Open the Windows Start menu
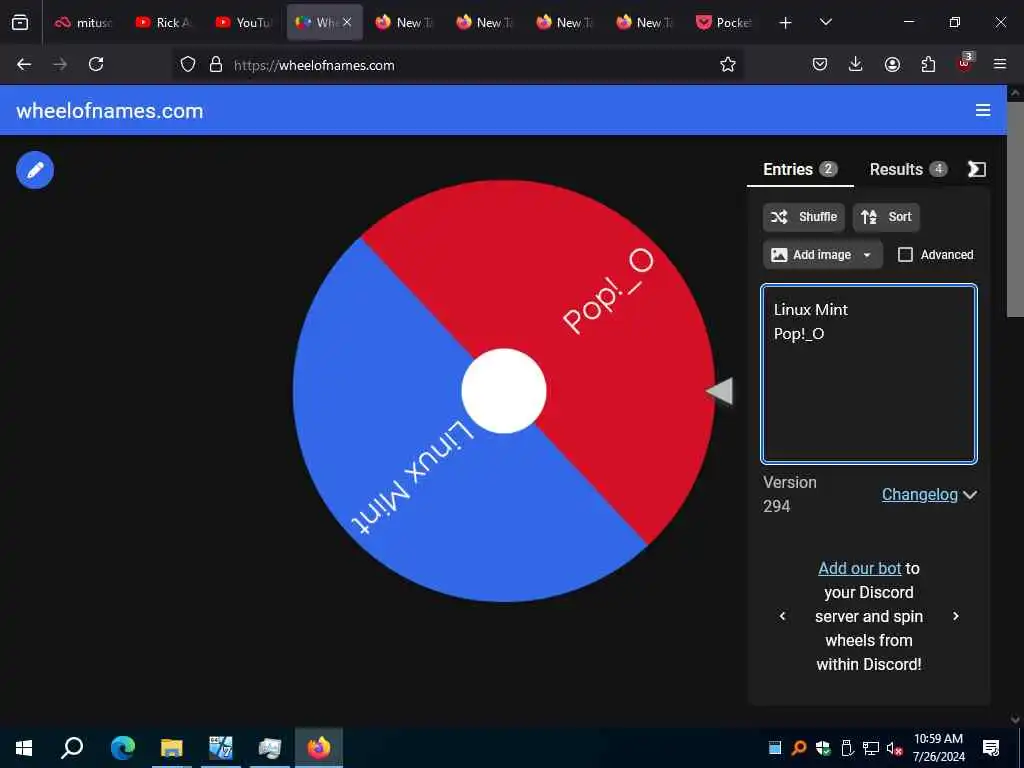Viewport: 1024px width, 768px height. [24, 748]
